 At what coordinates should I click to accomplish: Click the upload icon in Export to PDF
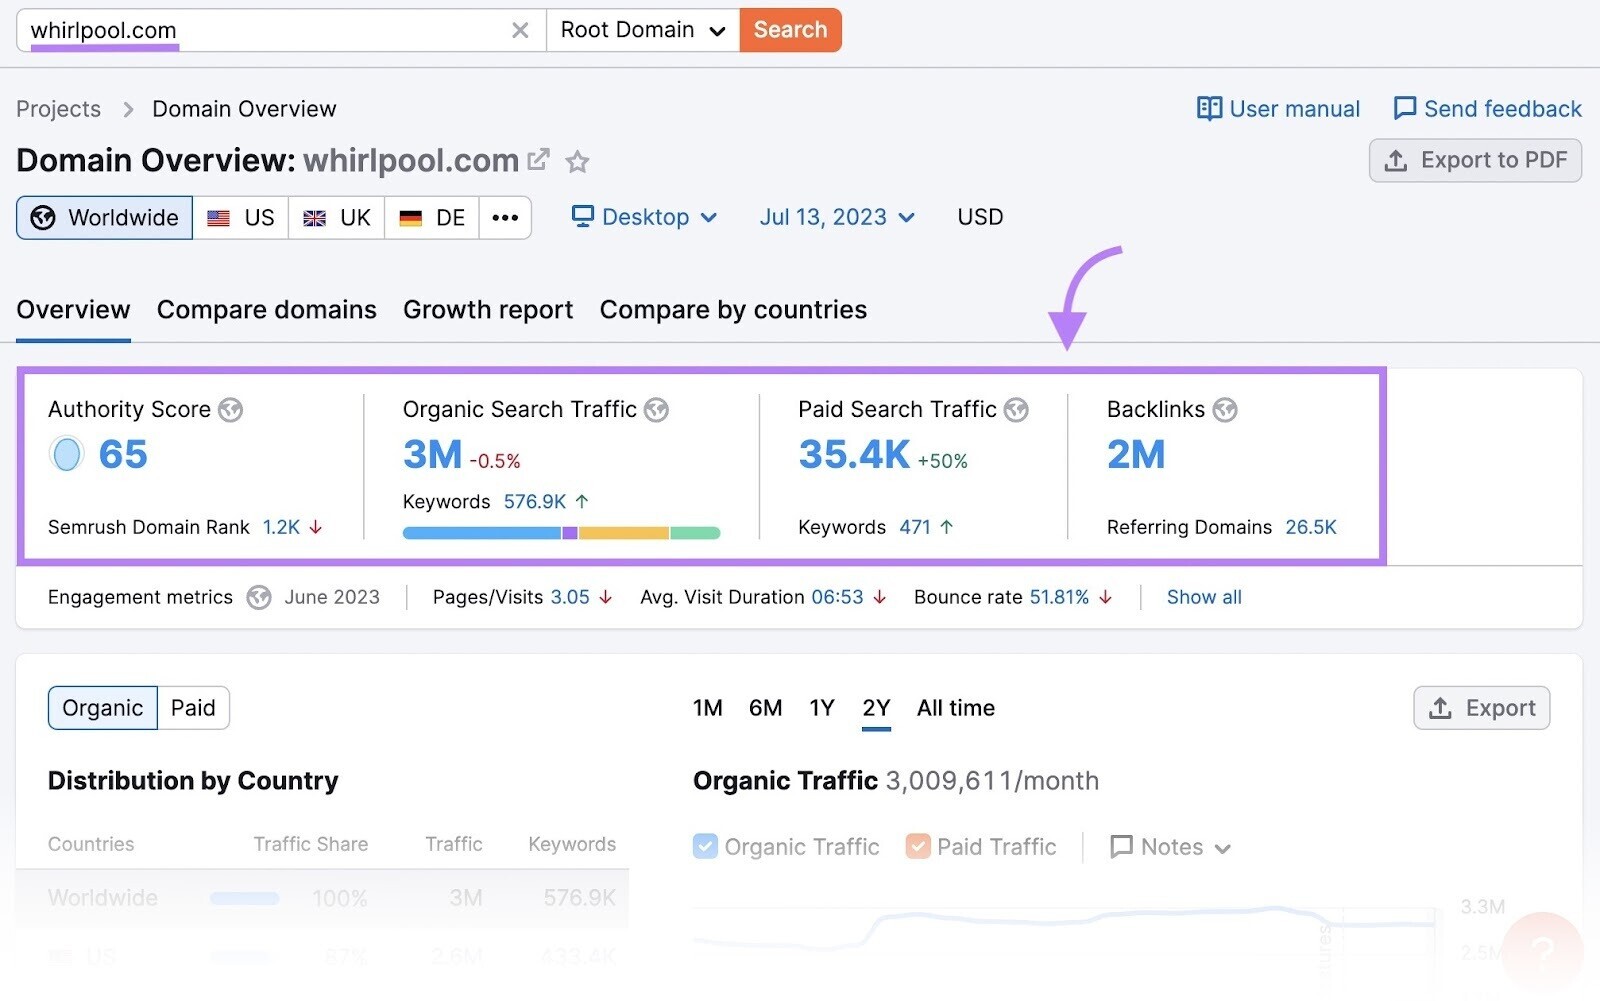click(1396, 160)
